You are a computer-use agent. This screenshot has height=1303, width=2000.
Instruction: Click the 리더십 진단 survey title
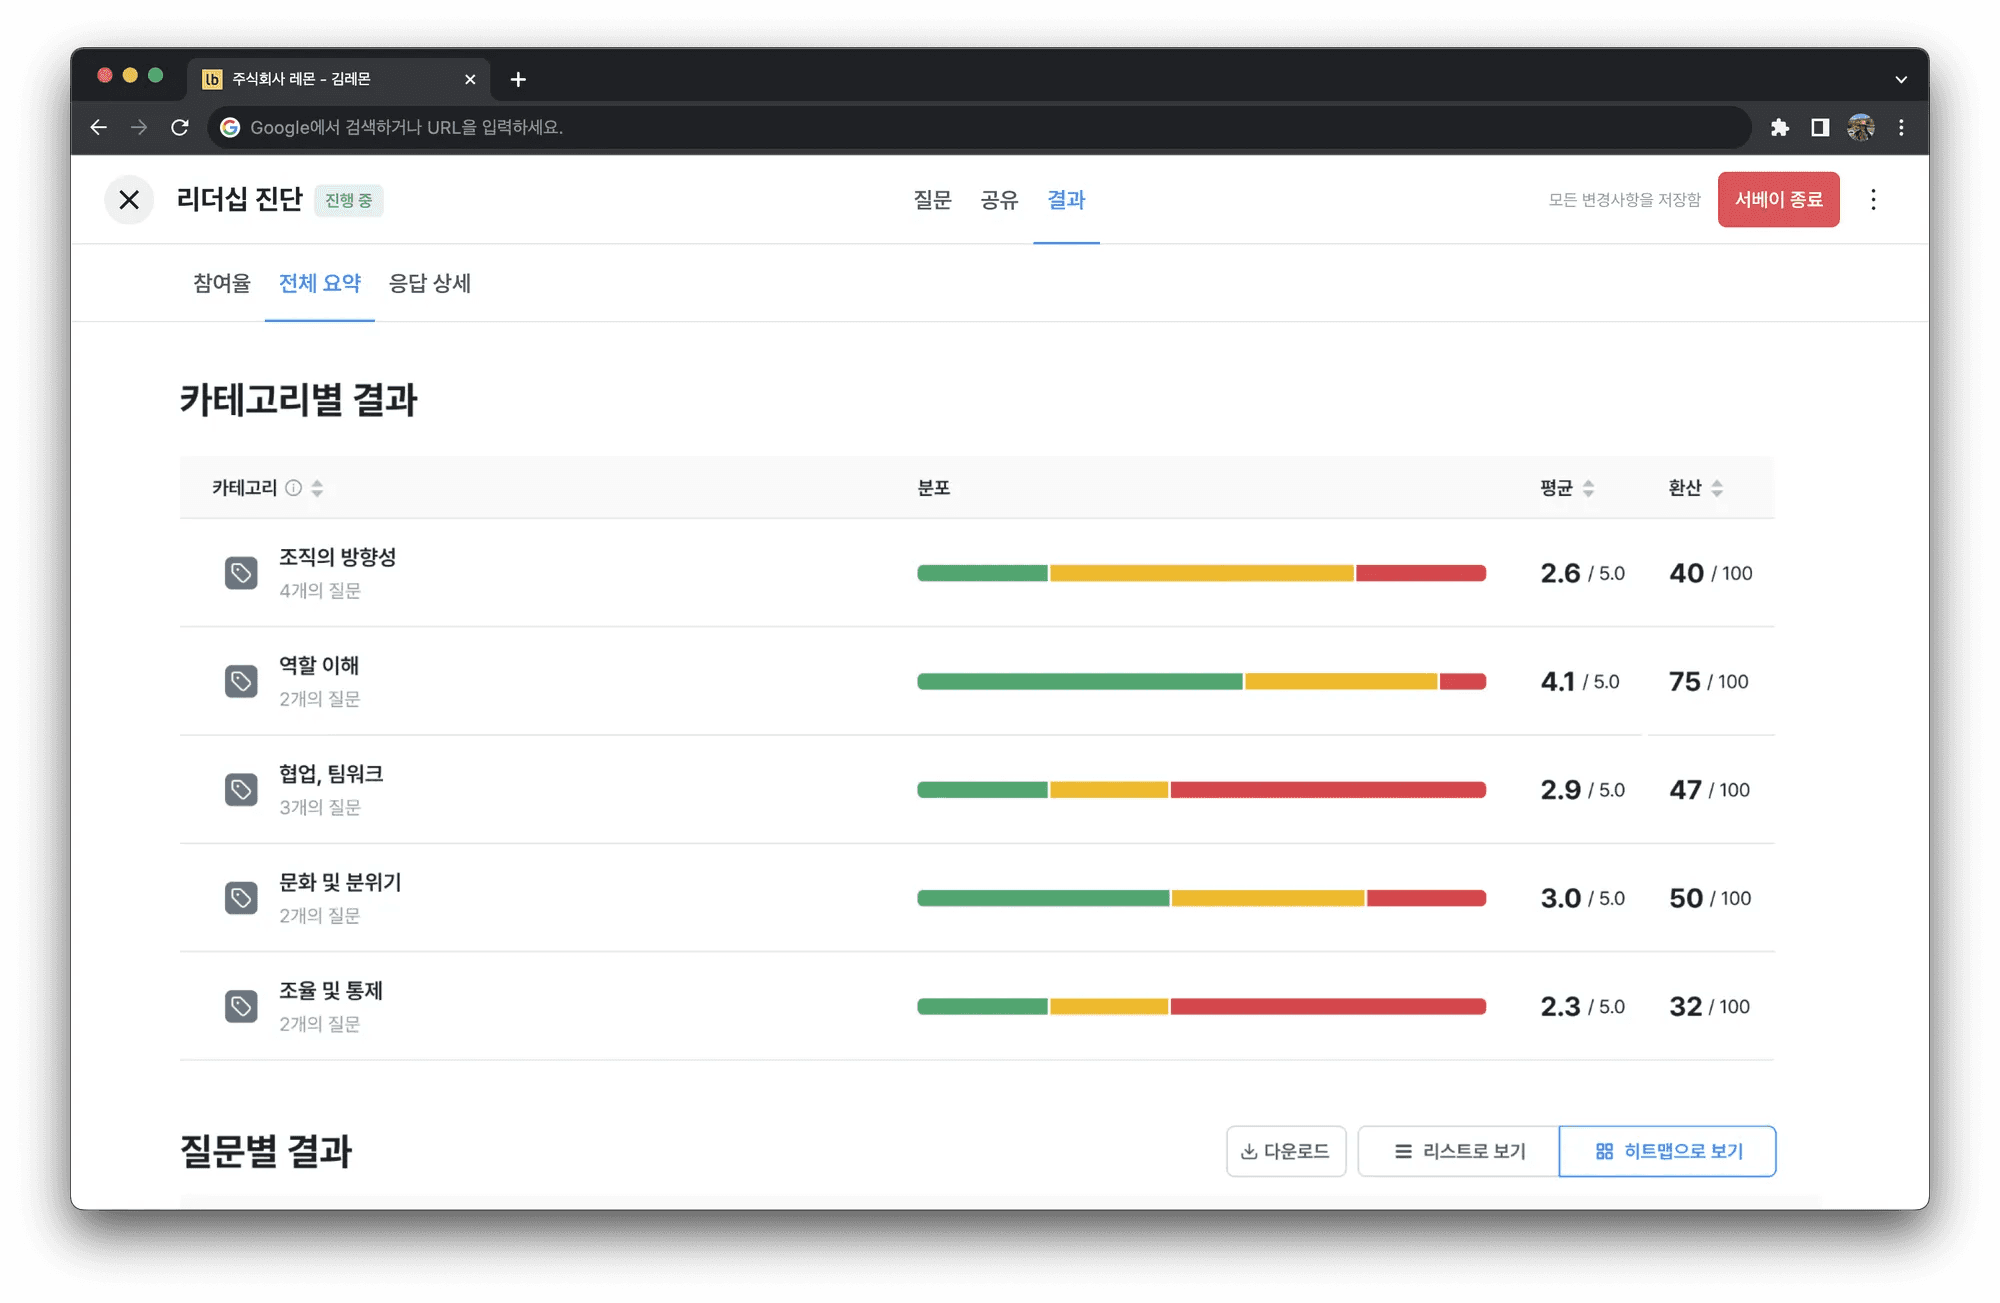pos(240,200)
